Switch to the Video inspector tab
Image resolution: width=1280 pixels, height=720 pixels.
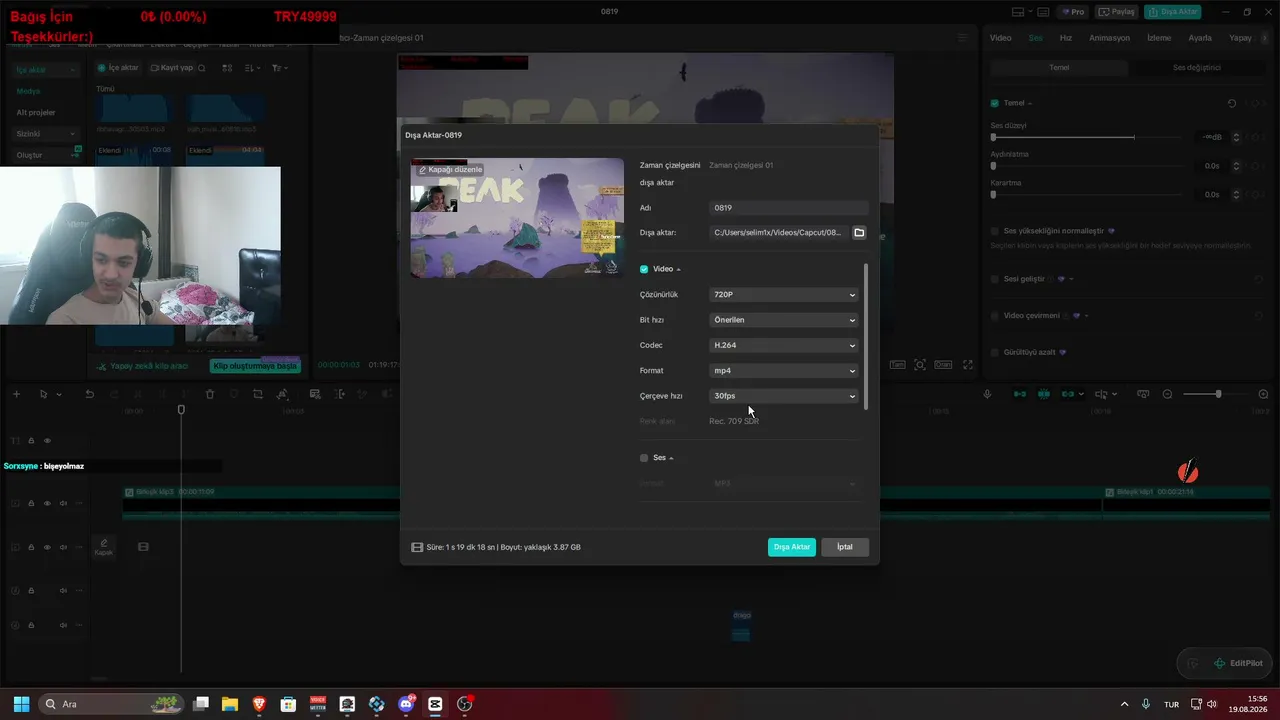tap(1001, 38)
